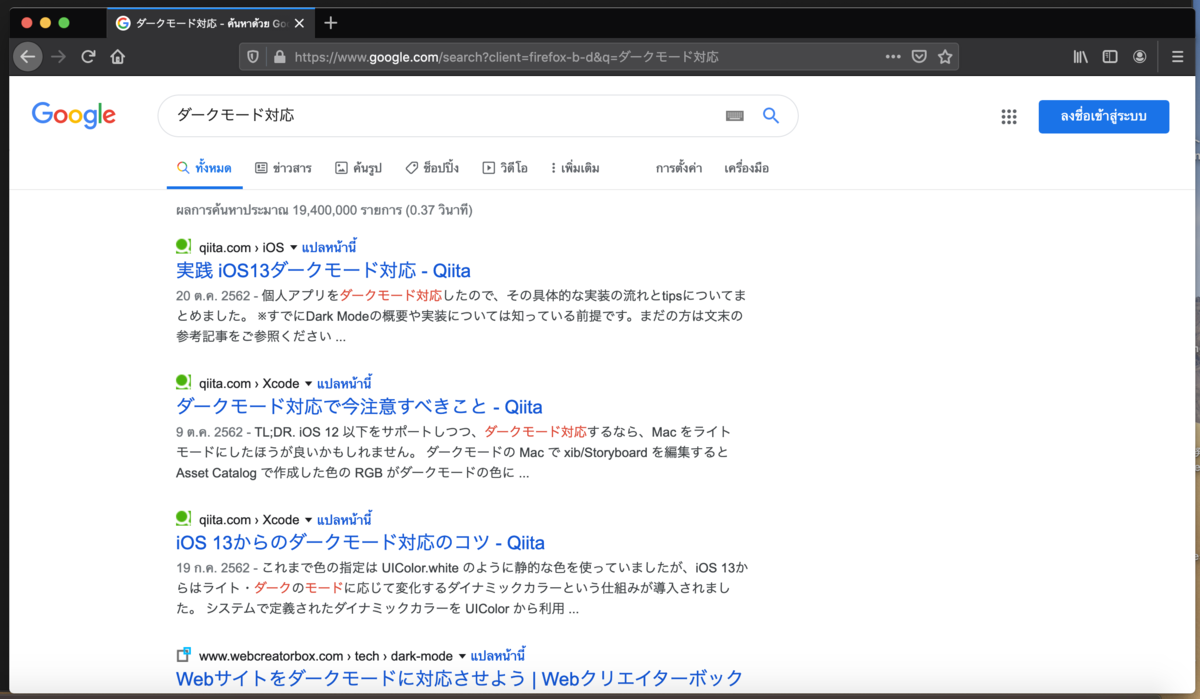This screenshot has height=699, width=1200.
Task: Expand dropdown arrow next to webcreatorbox dark-mode
Action: pyautogui.click(x=463, y=656)
